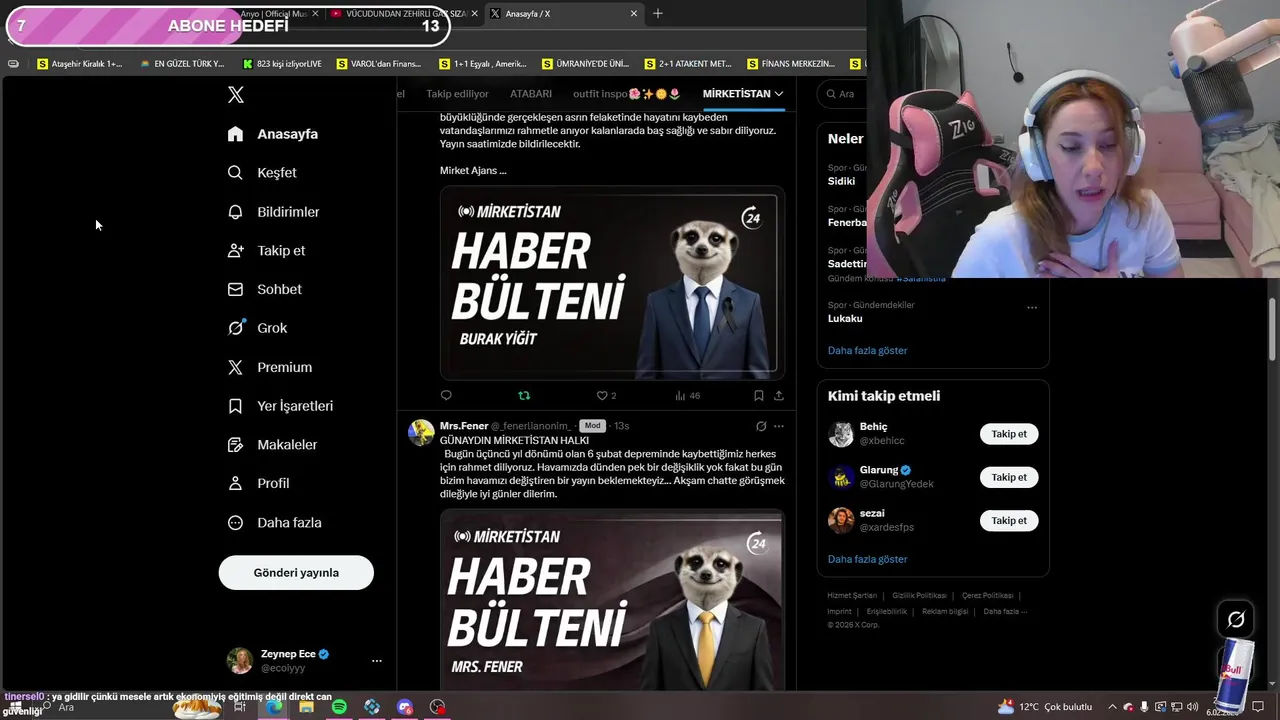Open more options for Lukaku trend
This screenshot has height=720, width=1280.
(x=1032, y=307)
